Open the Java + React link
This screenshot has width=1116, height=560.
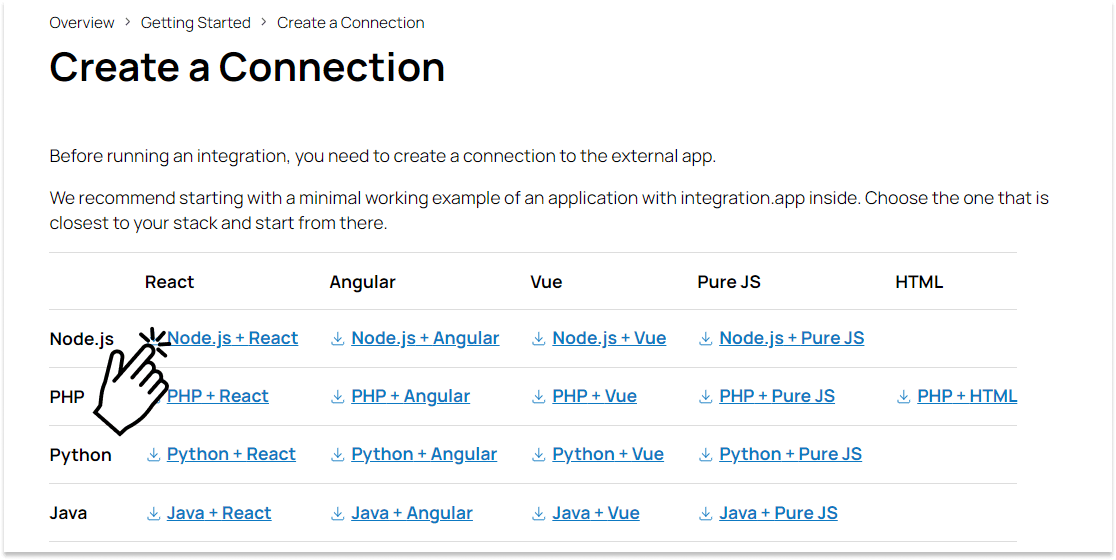(219, 513)
